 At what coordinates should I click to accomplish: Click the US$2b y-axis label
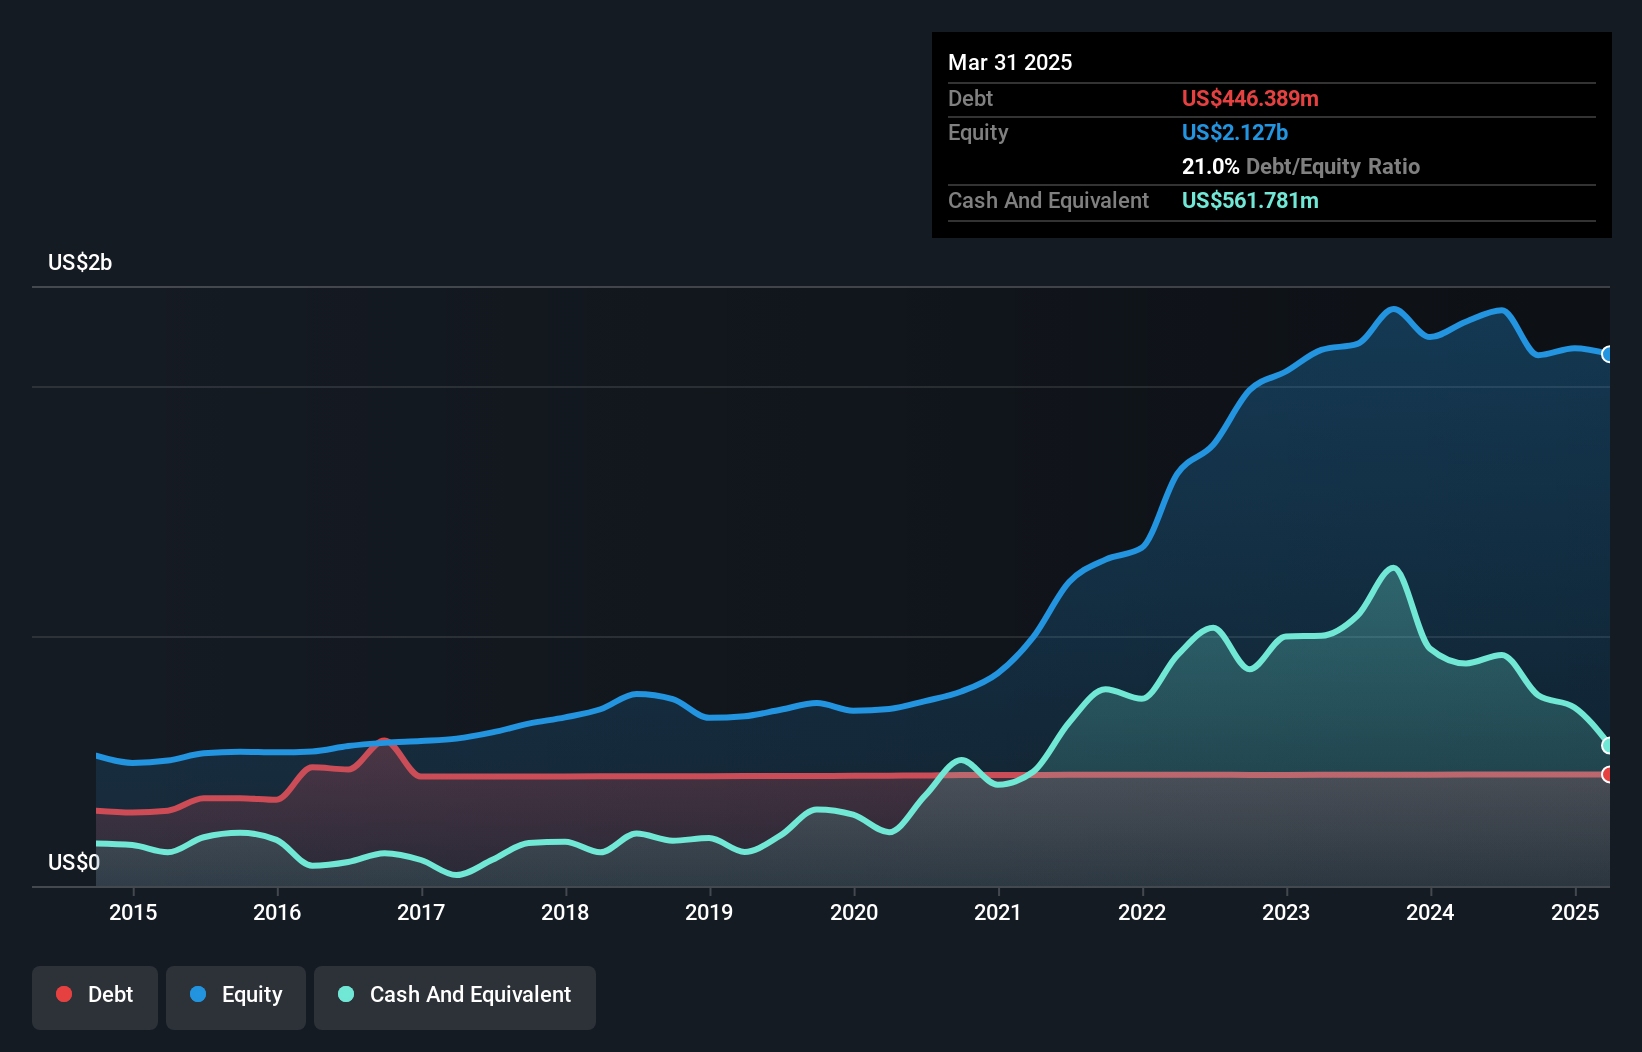(80, 263)
